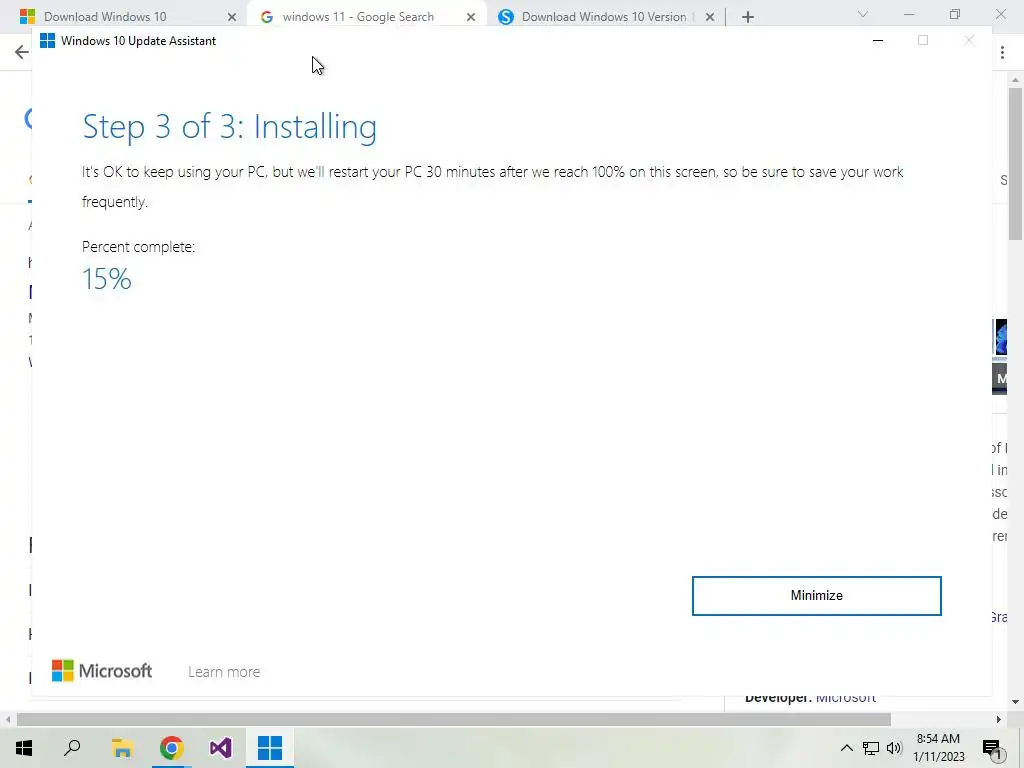Switch to Download Windows 10 Version tab

click(x=604, y=17)
